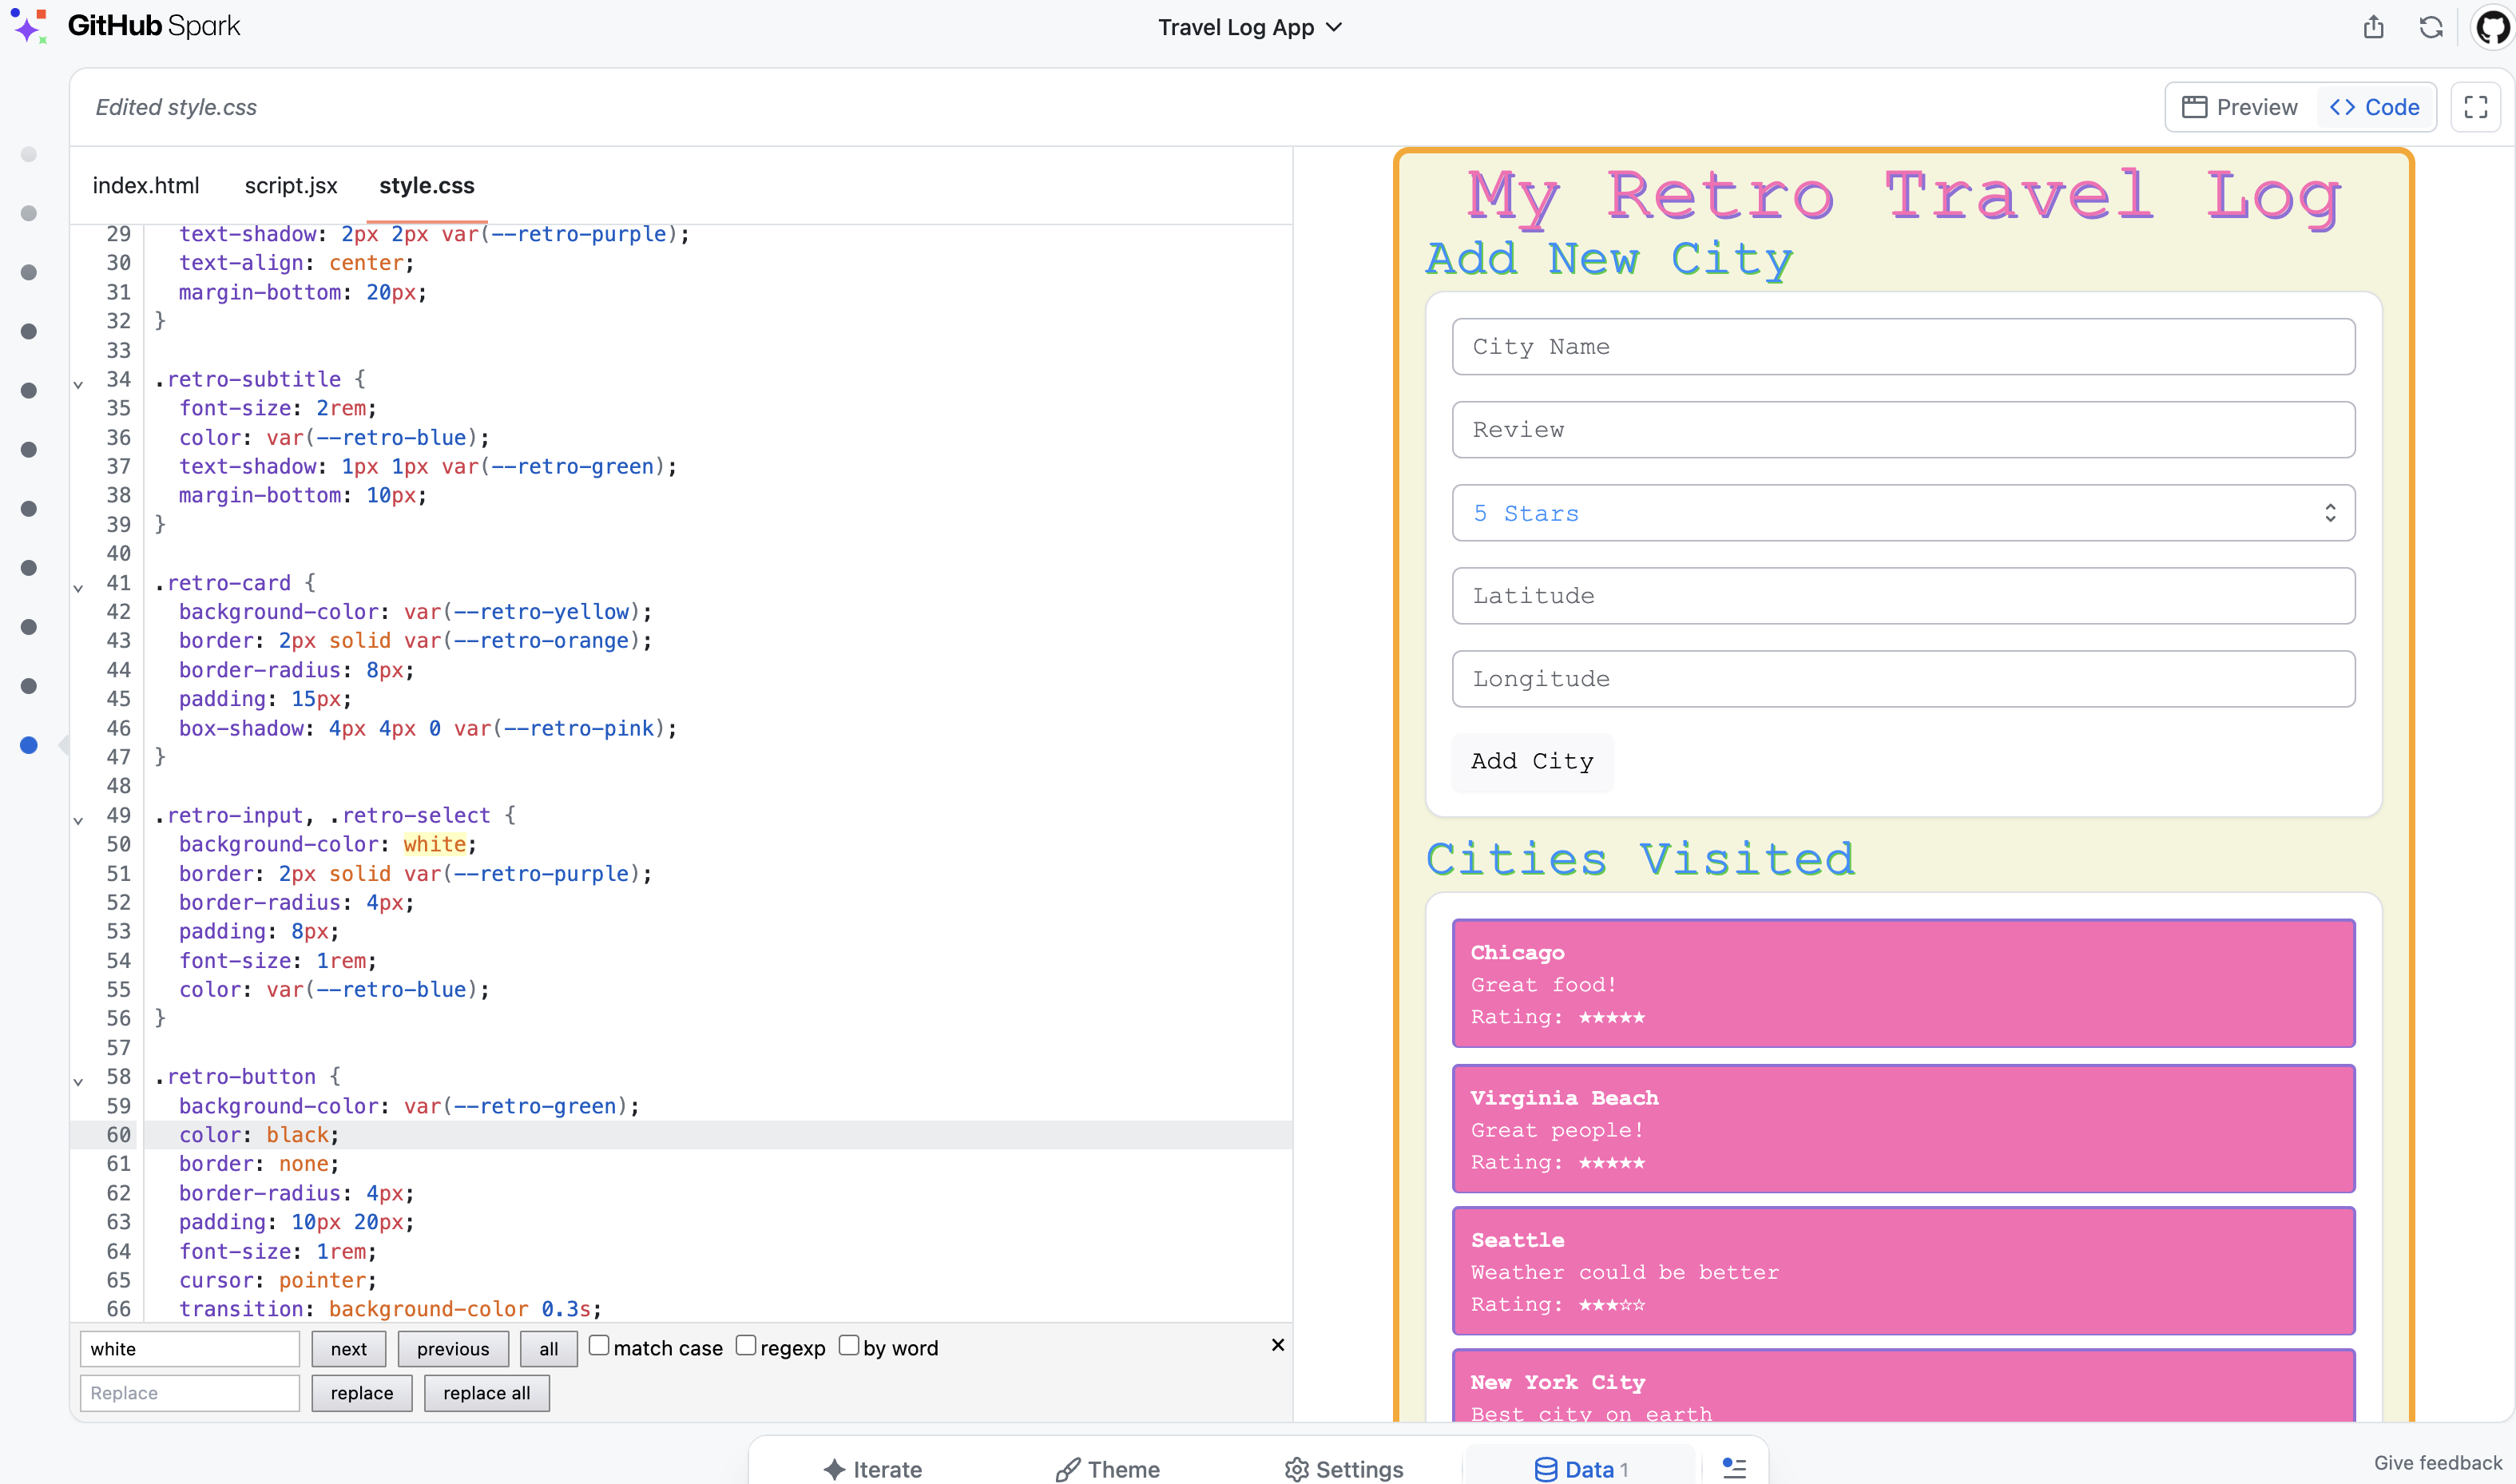This screenshot has width=2516, height=1484.
Task: Focus the Longitude input
Action: [1903, 679]
